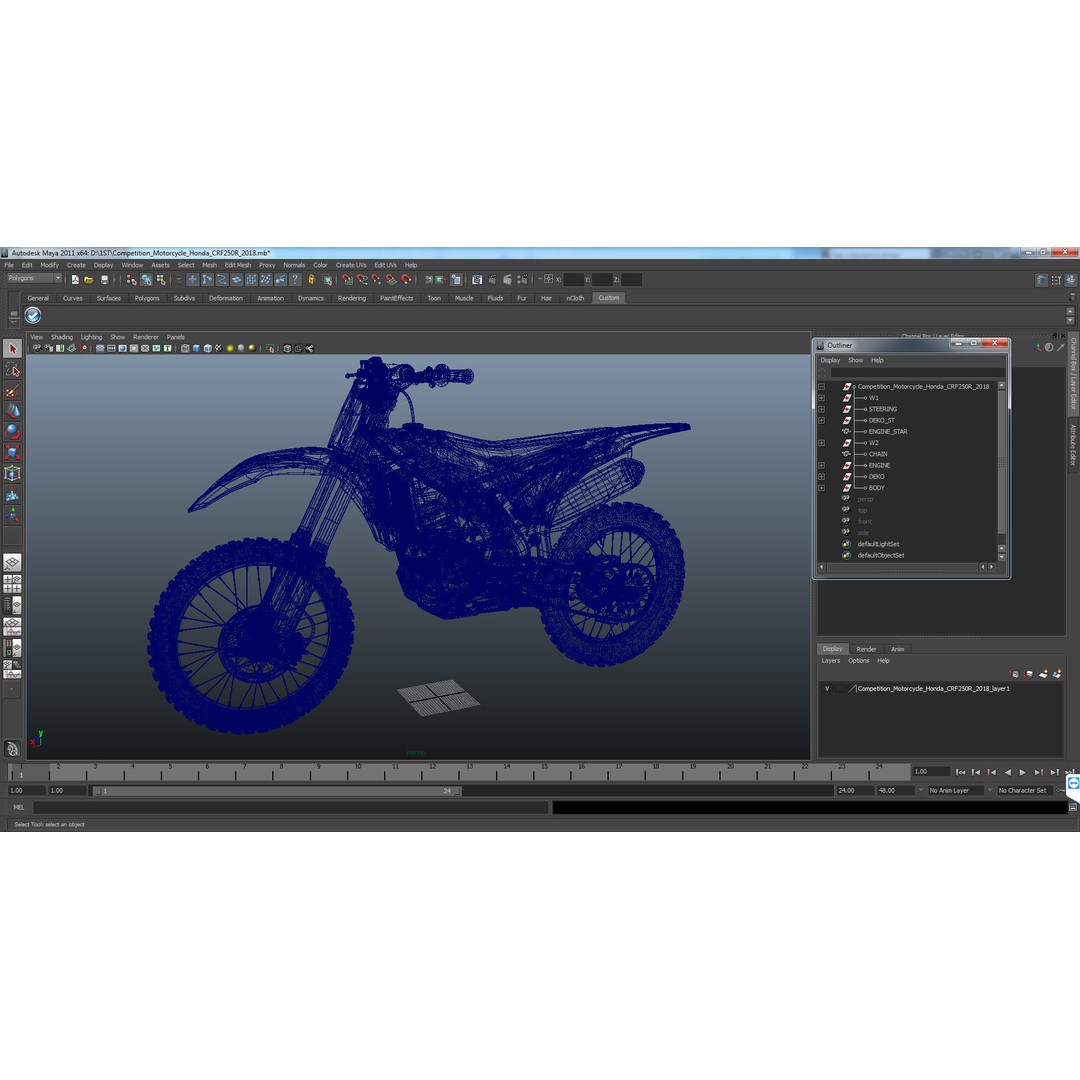The width and height of the screenshot is (1080, 1080).
Task: Expand the DEKO_ST node in Outliner
Action: tap(822, 420)
